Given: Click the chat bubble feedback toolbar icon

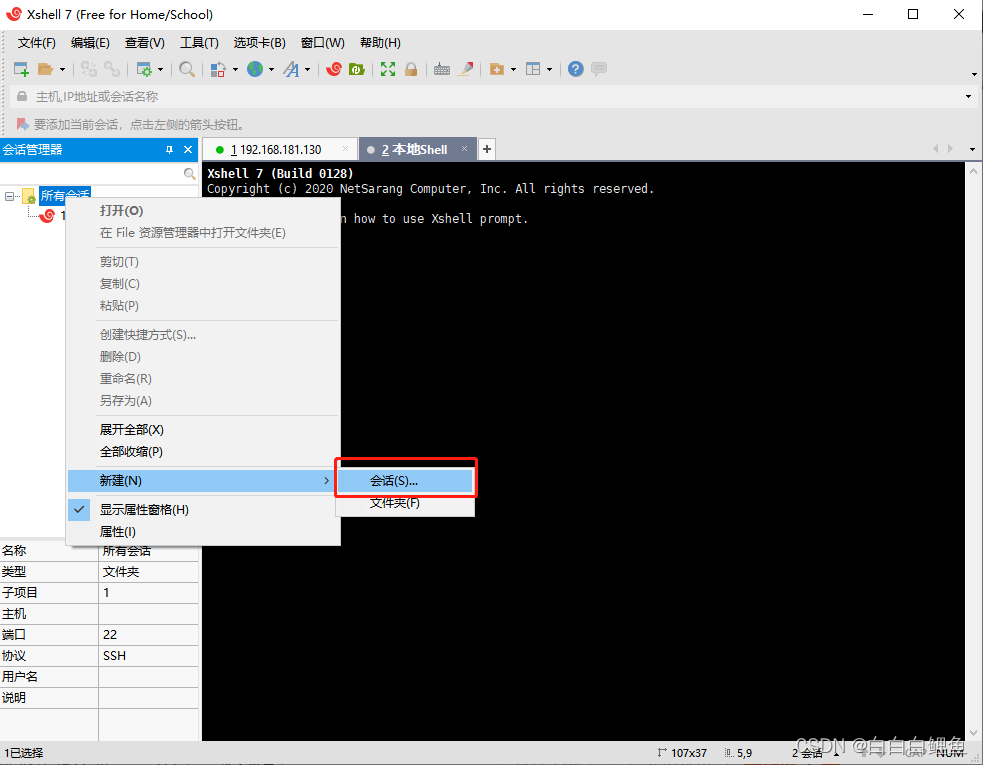Looking at the screenshot, I should click(x=599, y=68).
